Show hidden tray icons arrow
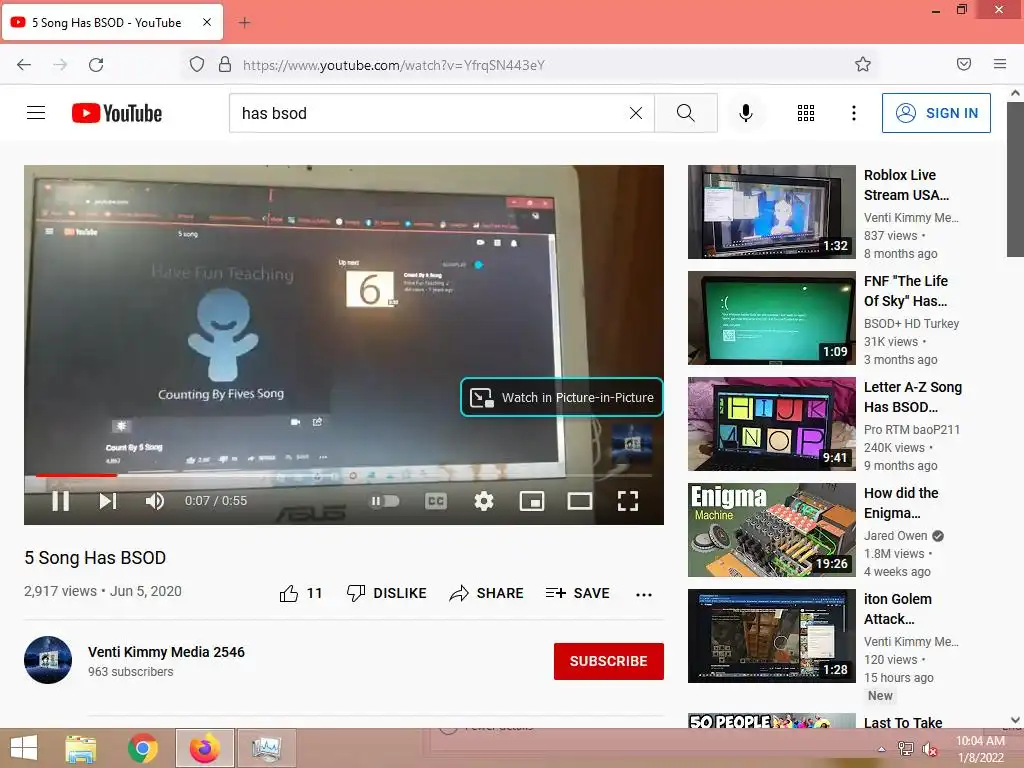This screenshot has height=768, width=1024. pos(881,749)
